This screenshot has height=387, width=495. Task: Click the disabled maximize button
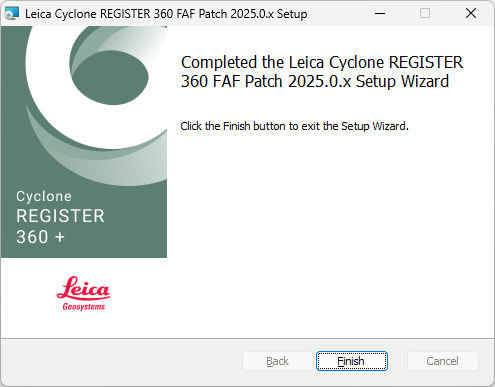click(x=425, y=13)
